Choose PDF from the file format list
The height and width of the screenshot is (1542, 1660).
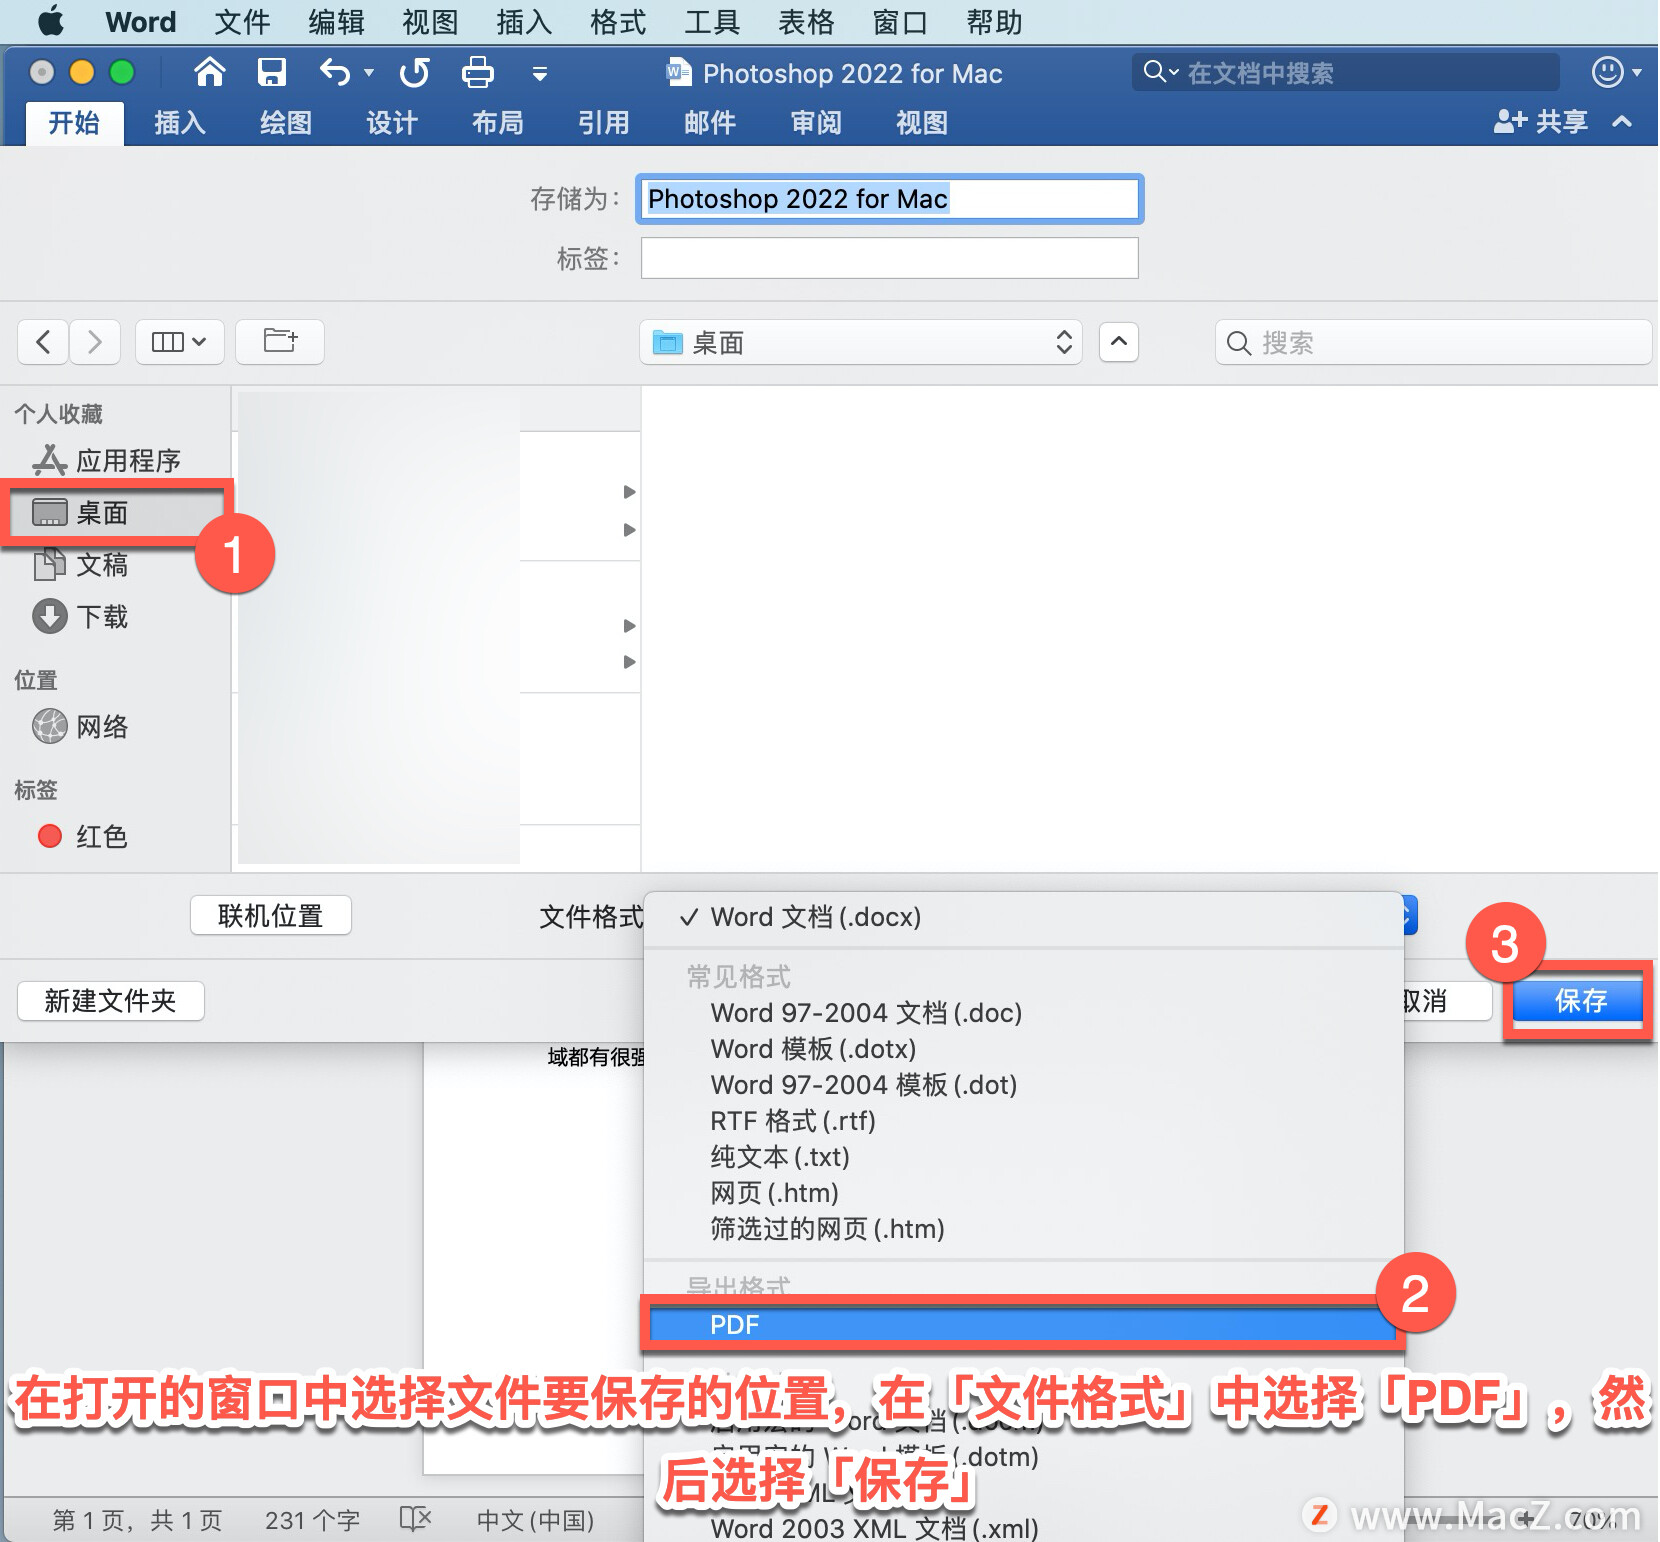click(1023, 1325)
